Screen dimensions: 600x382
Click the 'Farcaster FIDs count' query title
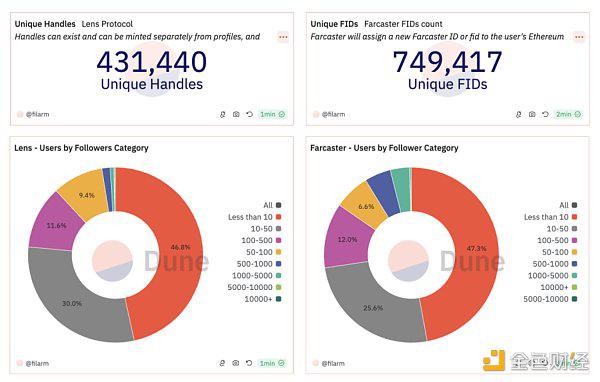click(x=403, y=24)
